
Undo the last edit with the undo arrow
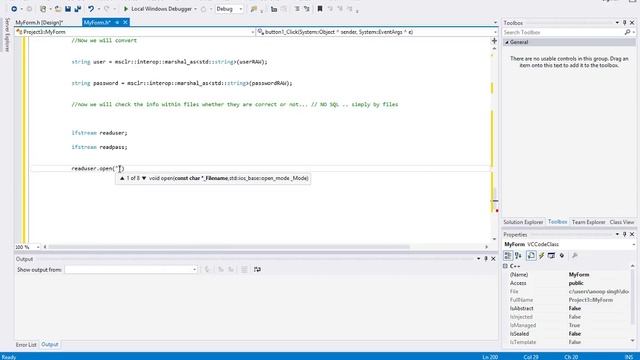pos(91,9)
